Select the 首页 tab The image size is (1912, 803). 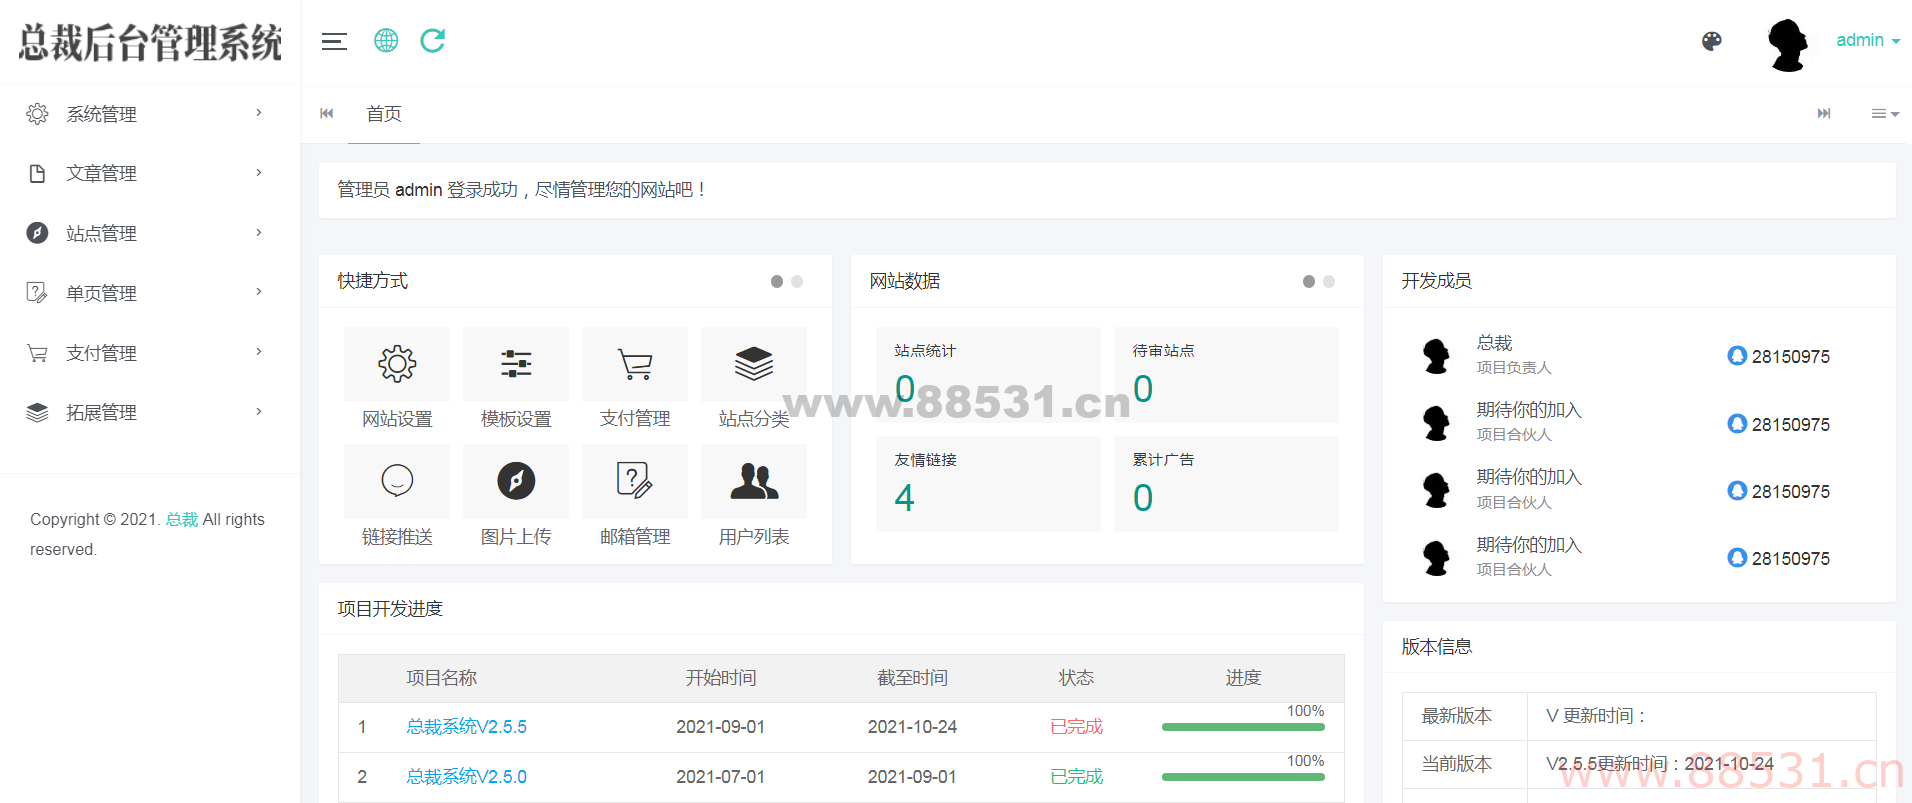(384, 114)
